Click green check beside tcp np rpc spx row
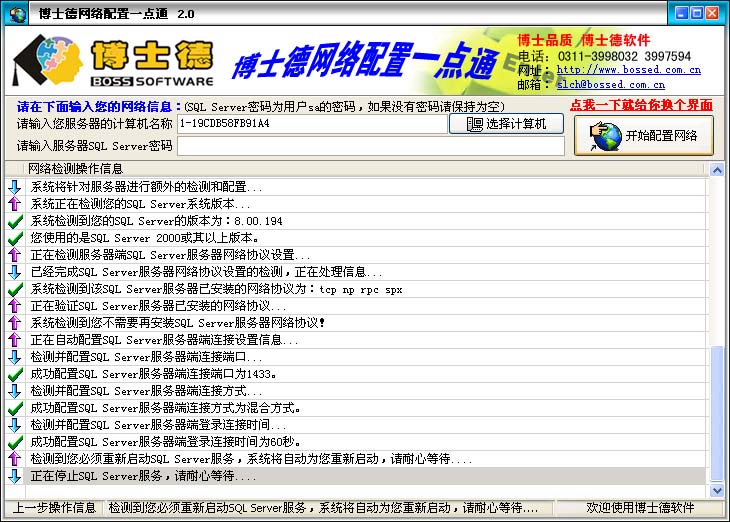This screenshot has width=730, height=522. pyautogui.click(x=15, y=289)
